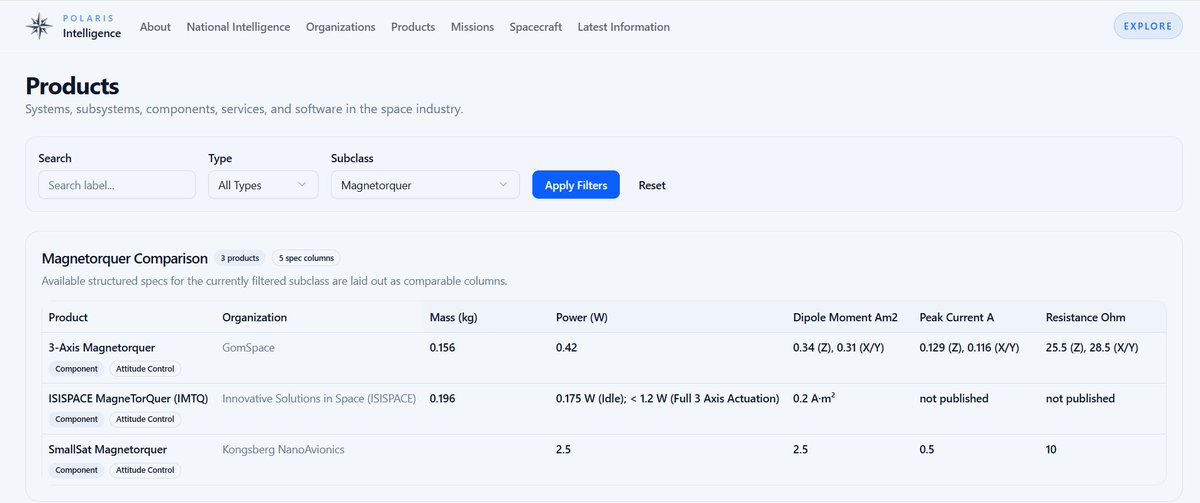
Task: Select the 0.156 mass value
Action: pyautogui.click(x=441, y=347)
